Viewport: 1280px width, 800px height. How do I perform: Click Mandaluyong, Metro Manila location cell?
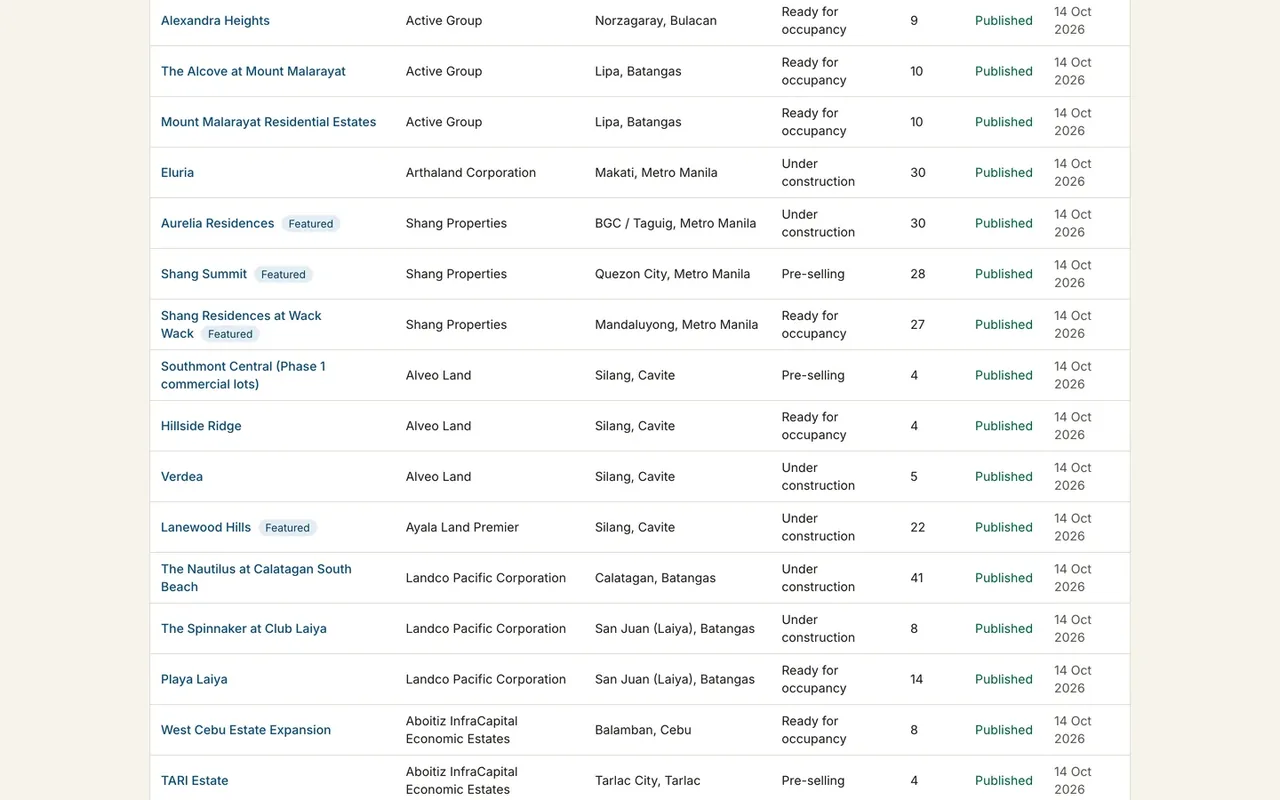pyautogui.click(x=676, y=325)
